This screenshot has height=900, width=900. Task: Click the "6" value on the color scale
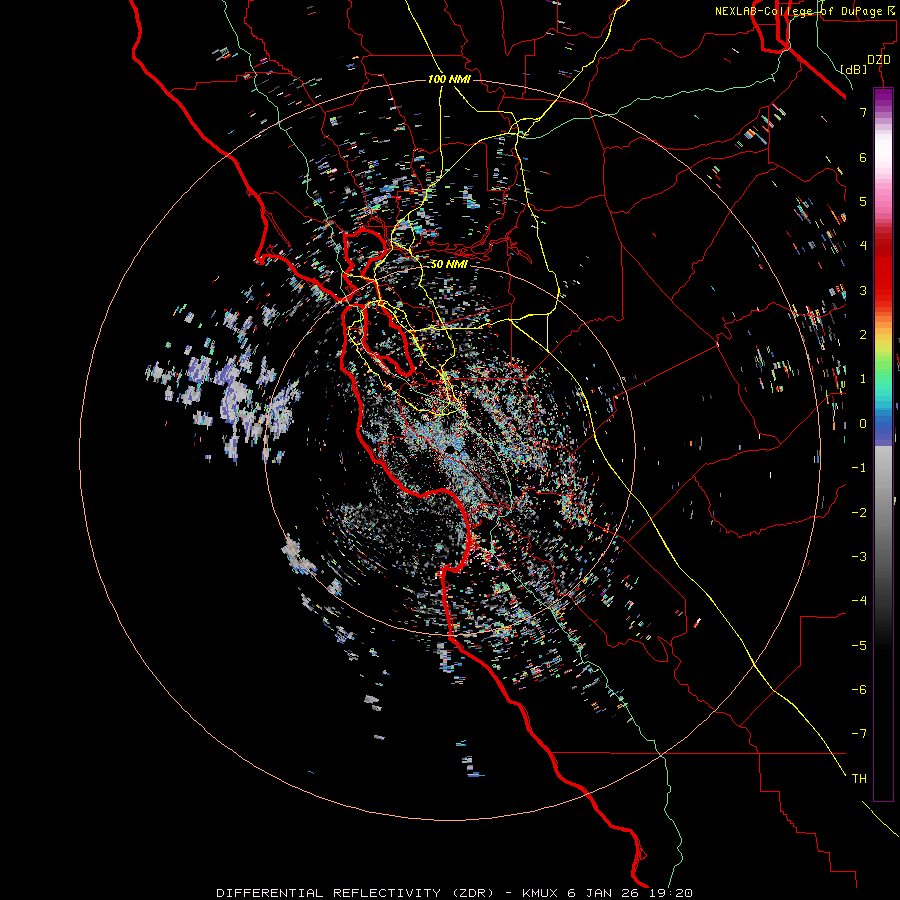click(863, 157)
